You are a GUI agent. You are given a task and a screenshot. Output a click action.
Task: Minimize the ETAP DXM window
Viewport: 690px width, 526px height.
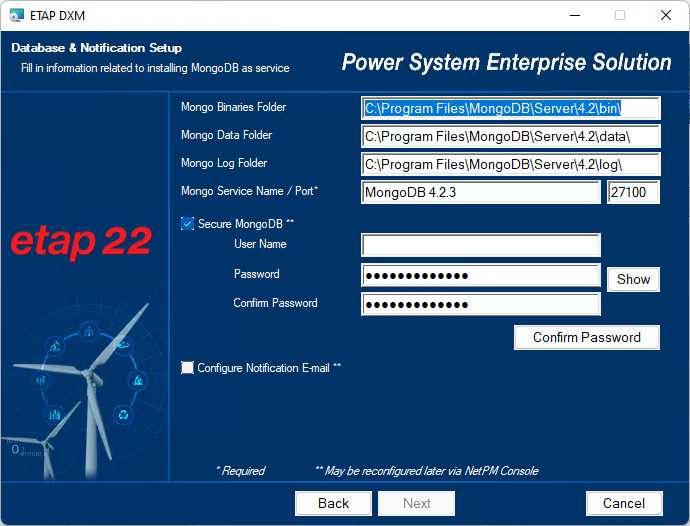tap(575, 15)
